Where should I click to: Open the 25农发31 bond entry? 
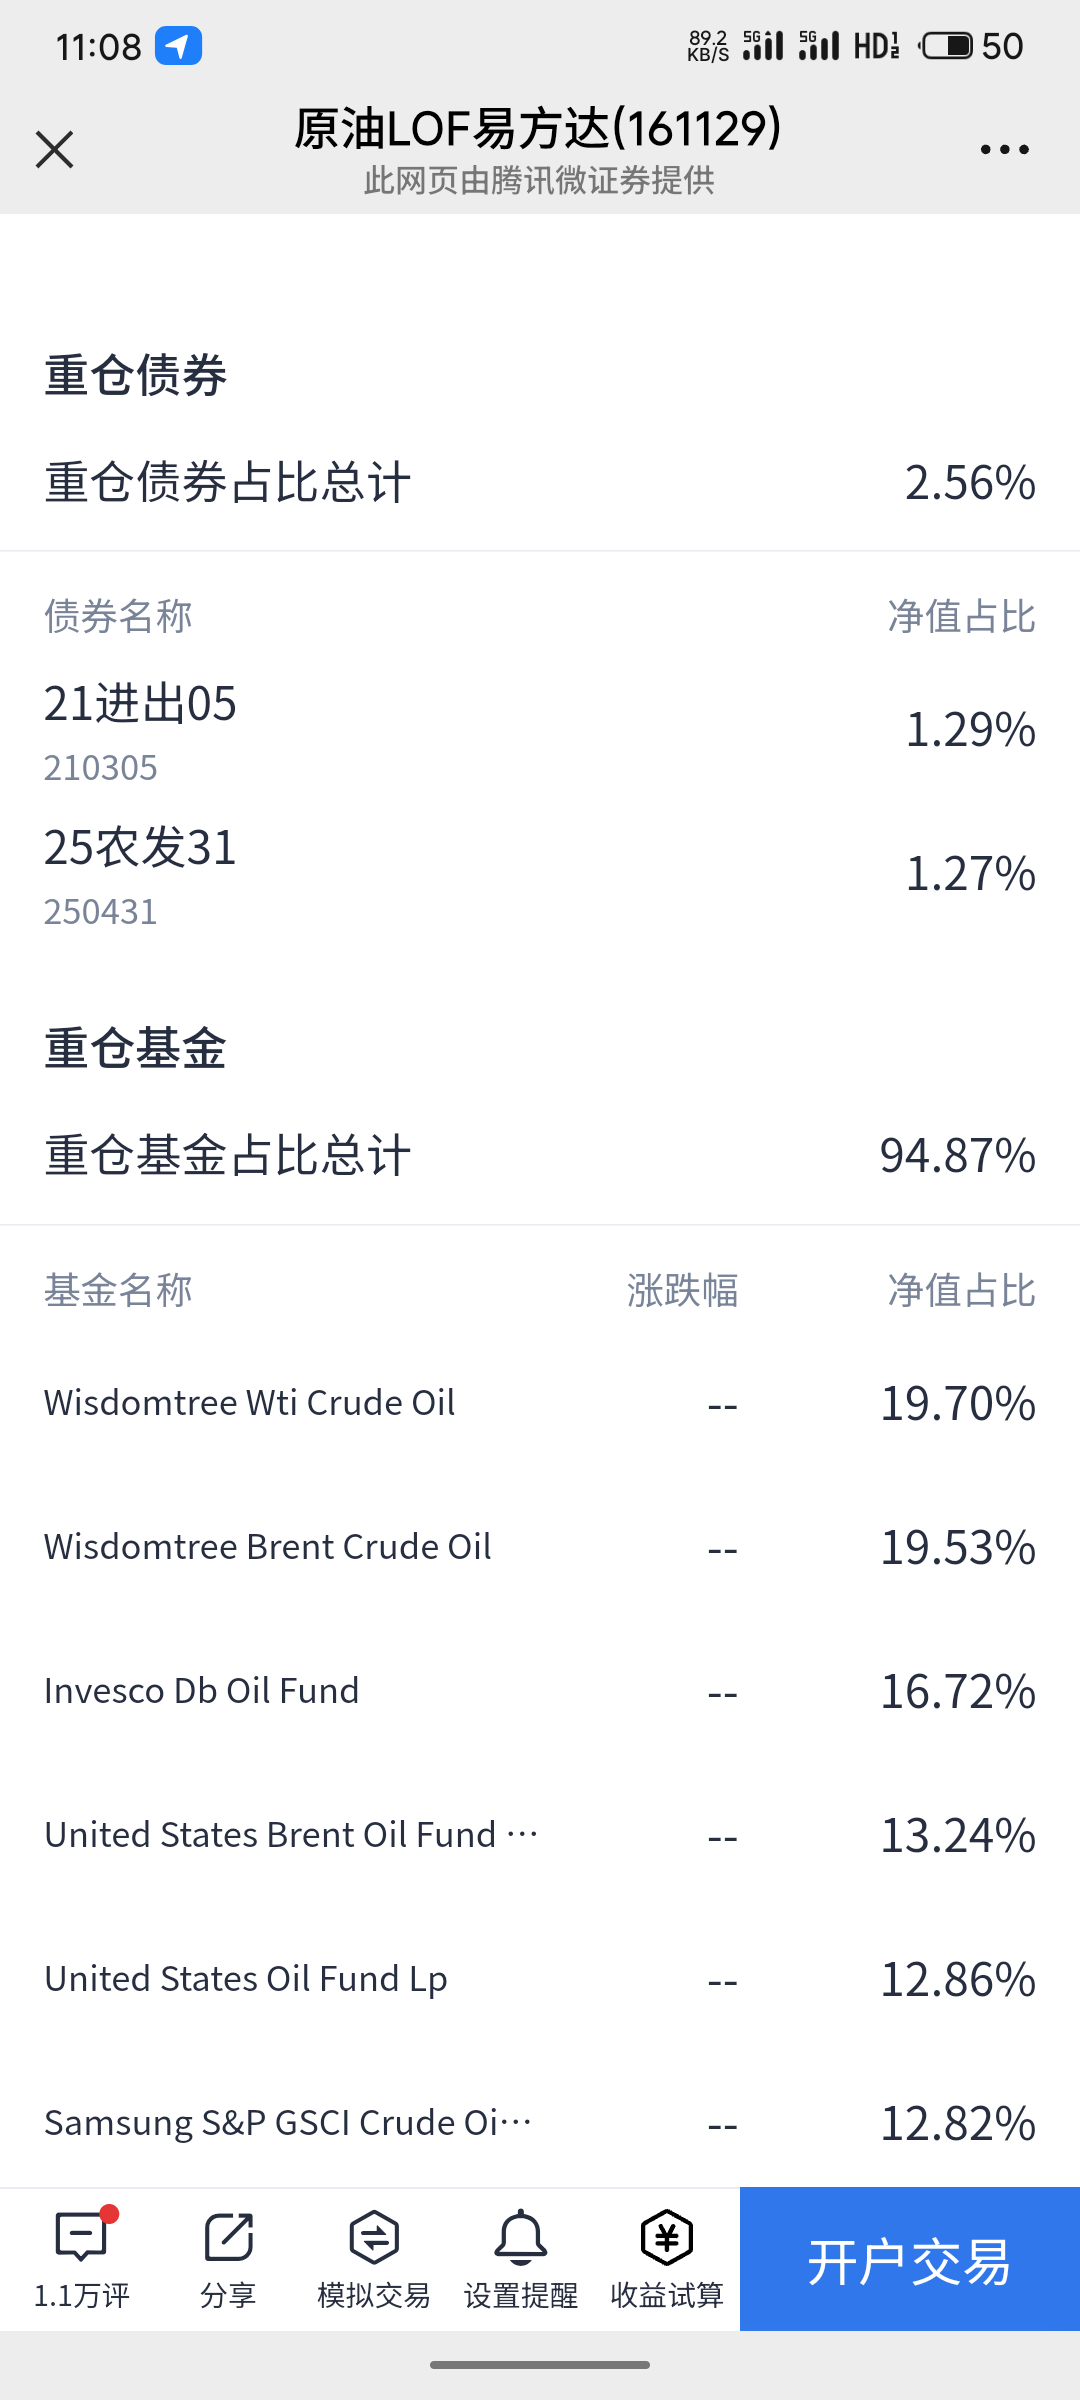(x=540, y=876)
